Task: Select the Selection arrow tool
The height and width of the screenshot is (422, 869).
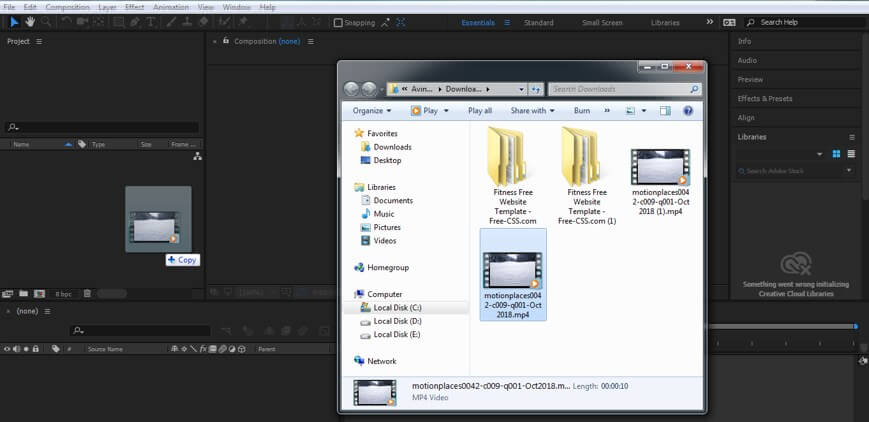Action: point(14,21)
